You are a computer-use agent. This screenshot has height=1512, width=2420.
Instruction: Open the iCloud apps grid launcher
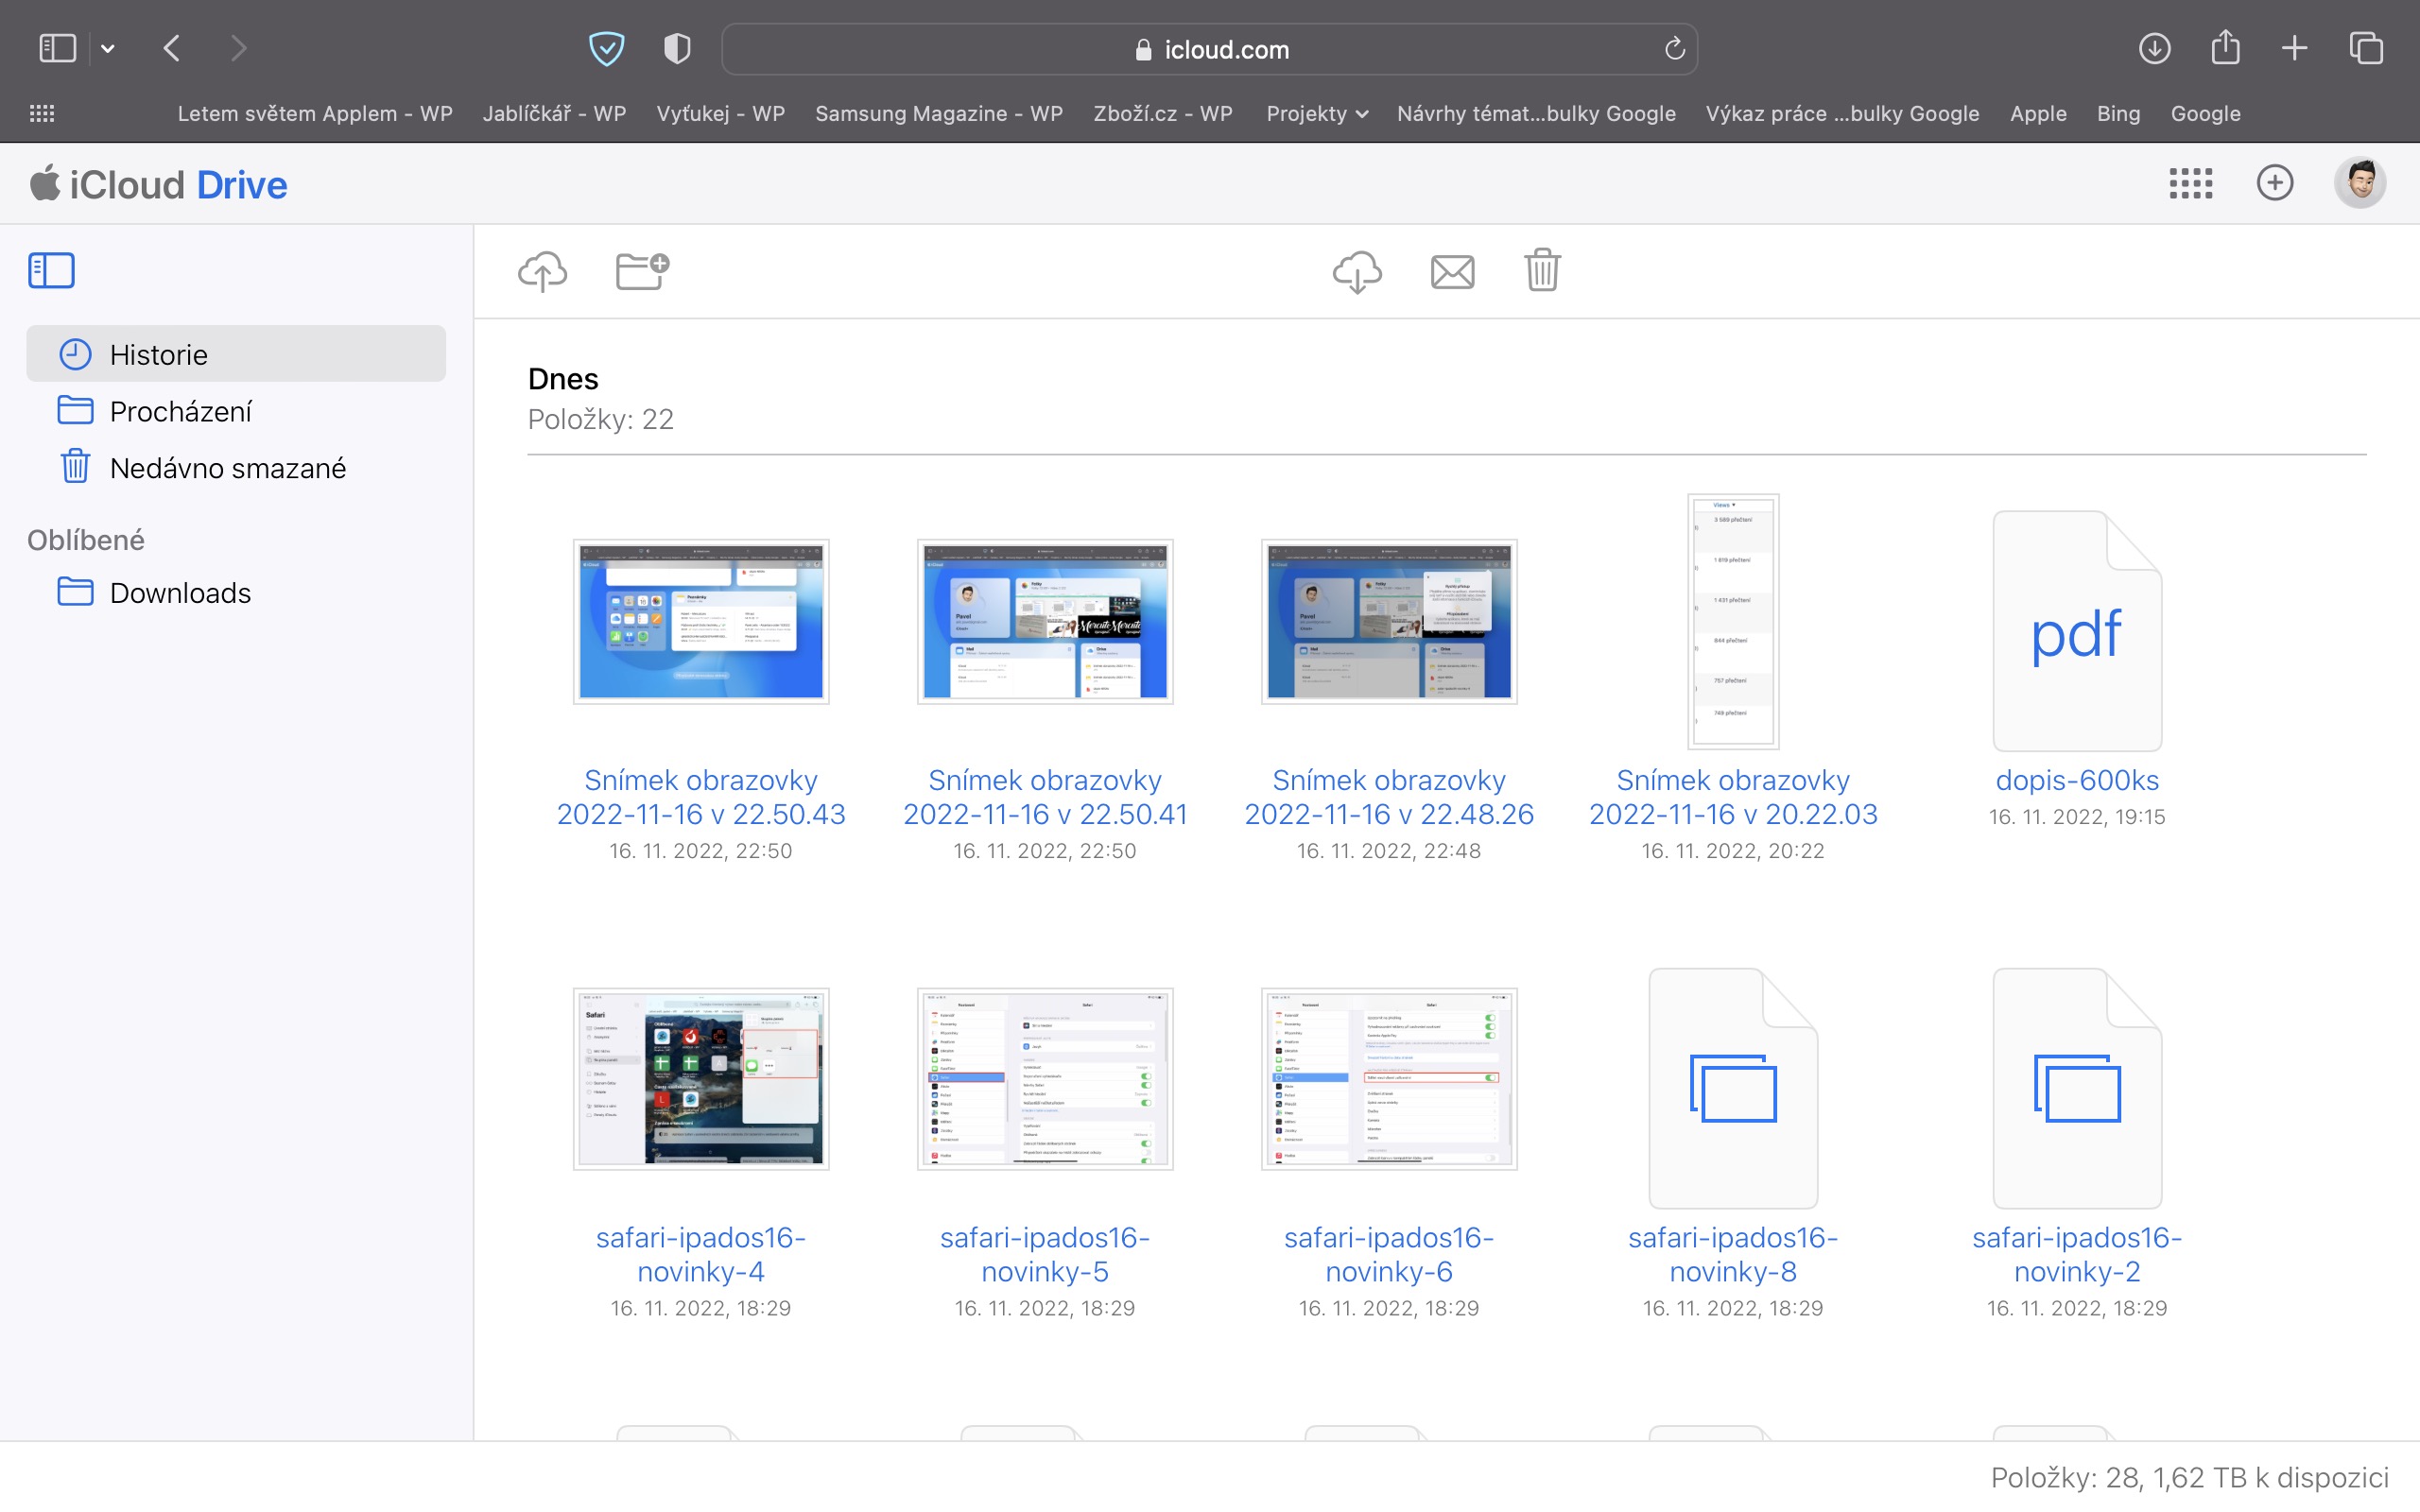2190,183
